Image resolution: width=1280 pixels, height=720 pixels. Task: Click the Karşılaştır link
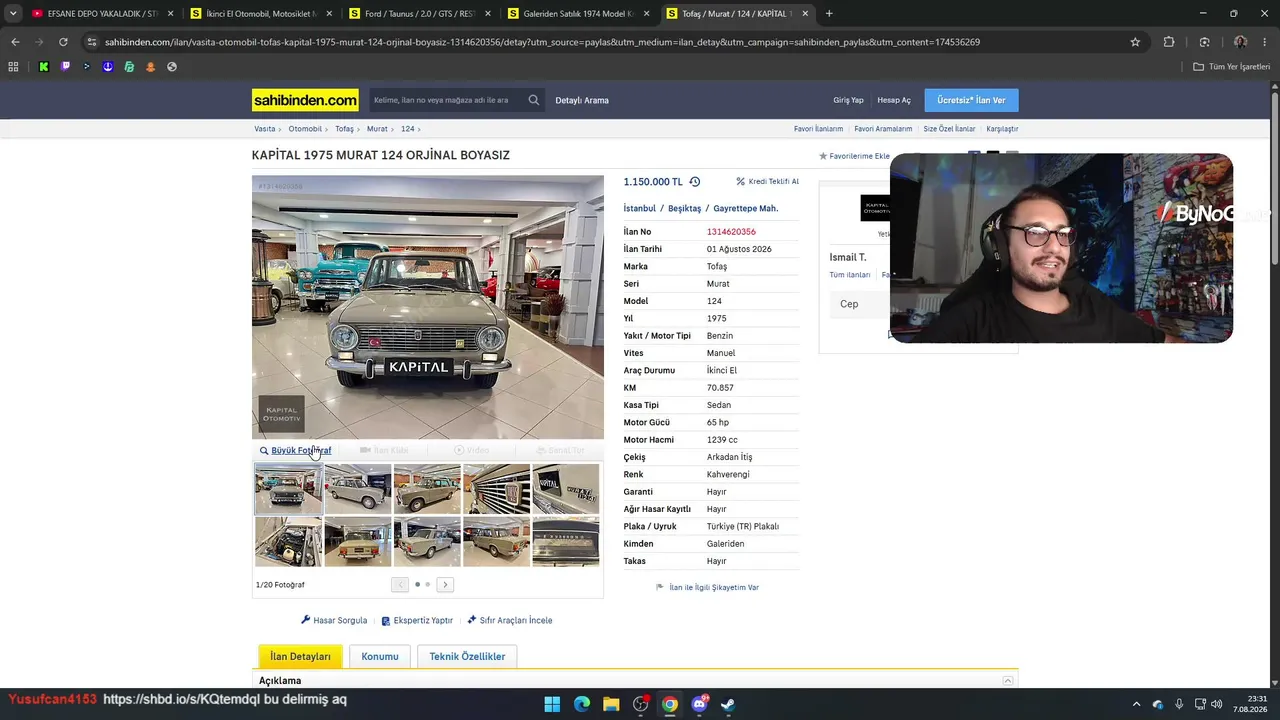click(1002, 129)
